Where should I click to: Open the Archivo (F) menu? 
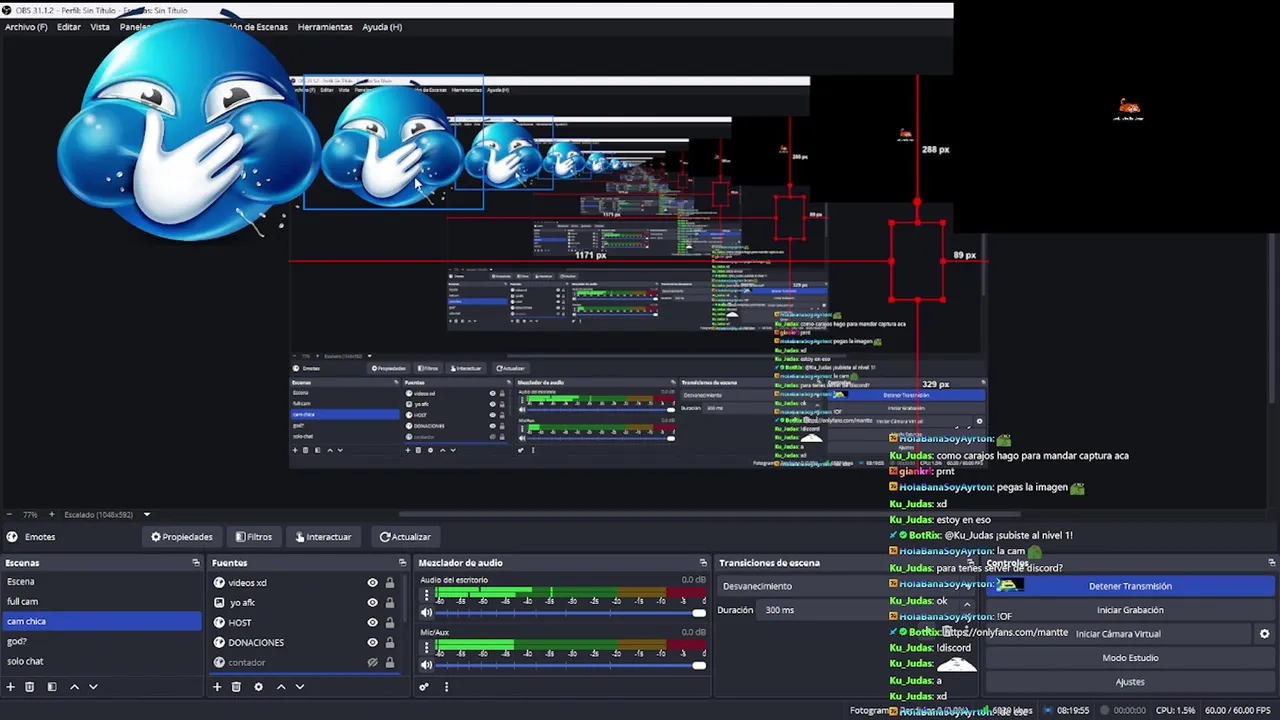(26, 27)
